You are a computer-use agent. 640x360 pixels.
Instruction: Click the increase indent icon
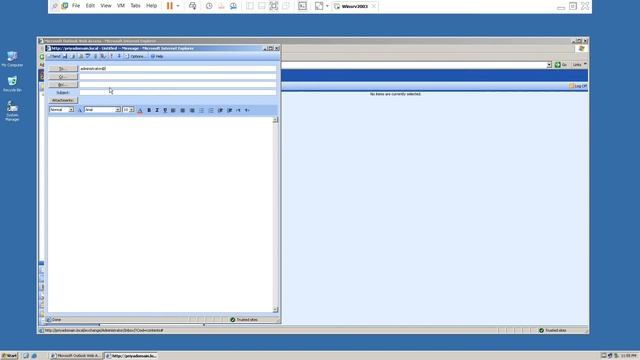230,110
